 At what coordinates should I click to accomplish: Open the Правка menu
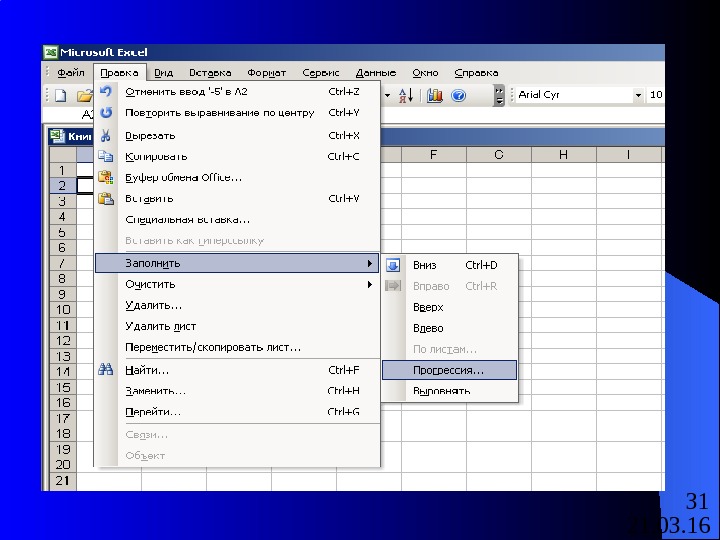(x=119, y=73)
